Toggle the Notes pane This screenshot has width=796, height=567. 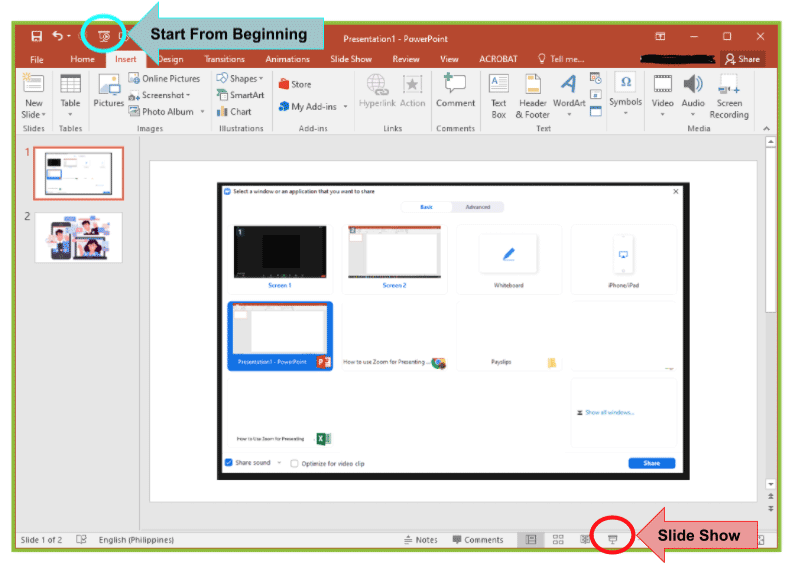[x=420, y=540]
